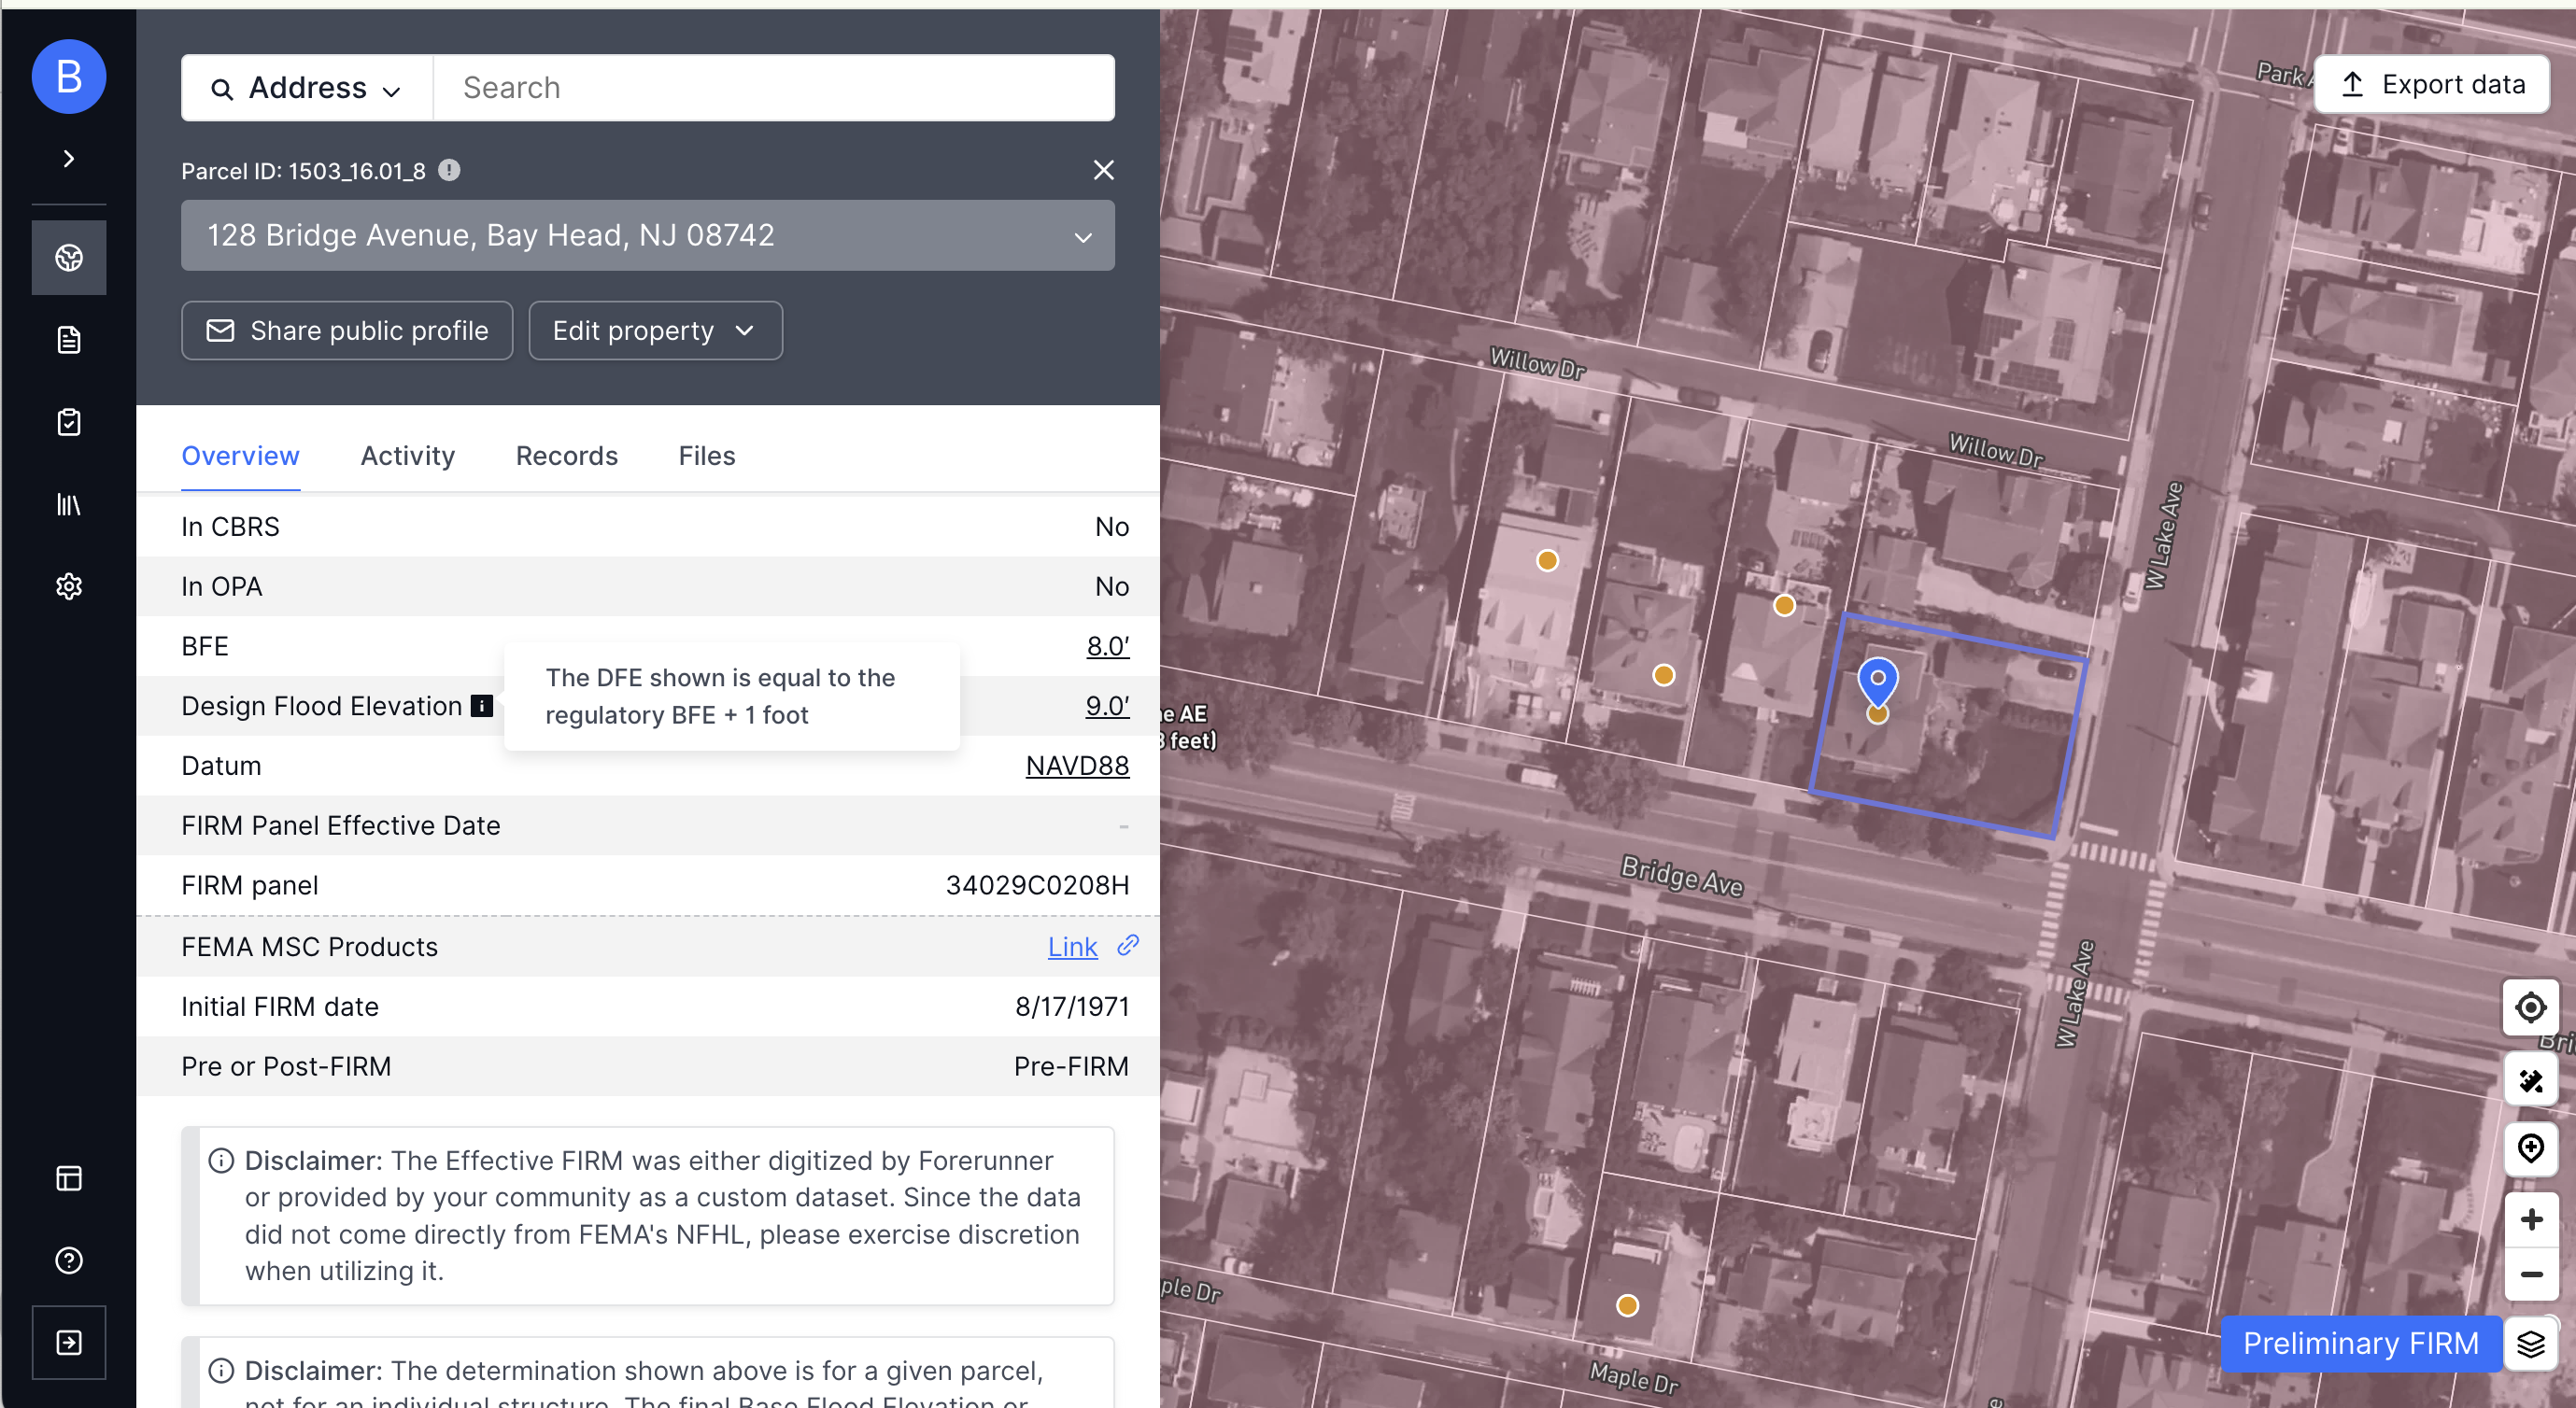Image resolution: width=2576 pixels, height=1408 pixels.
Task: Click the sign out icon at sidebar bottom
Action: 68,1342
